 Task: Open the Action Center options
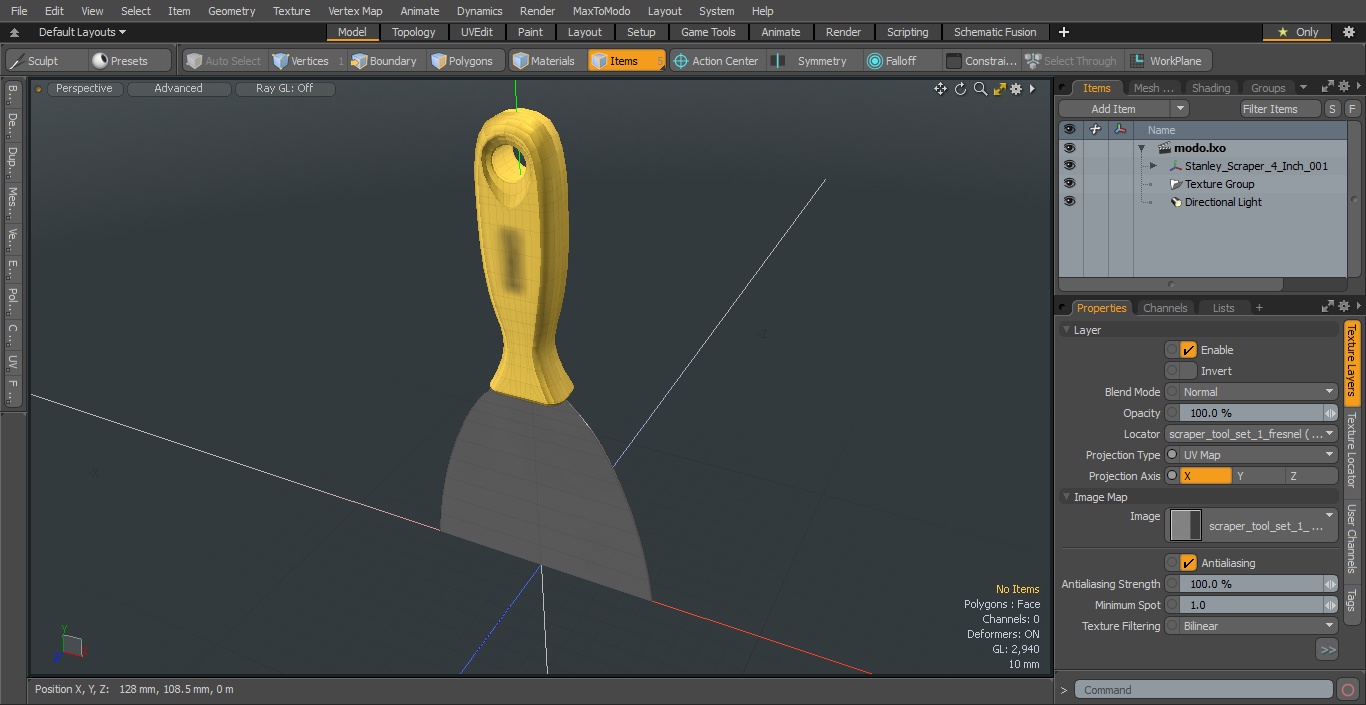716,61
